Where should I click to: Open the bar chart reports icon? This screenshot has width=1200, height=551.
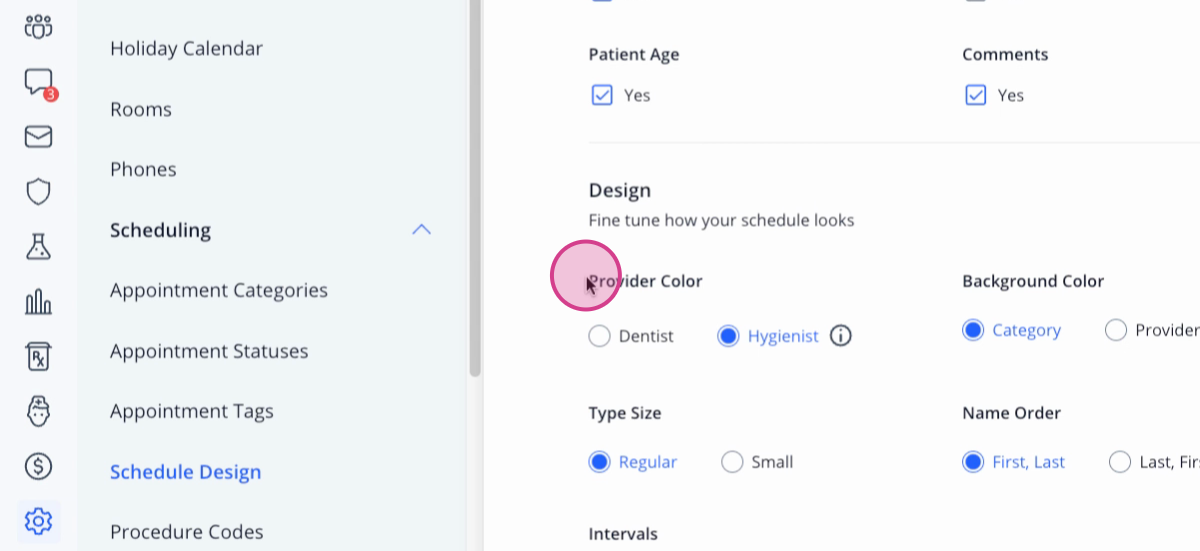point(38,301)
